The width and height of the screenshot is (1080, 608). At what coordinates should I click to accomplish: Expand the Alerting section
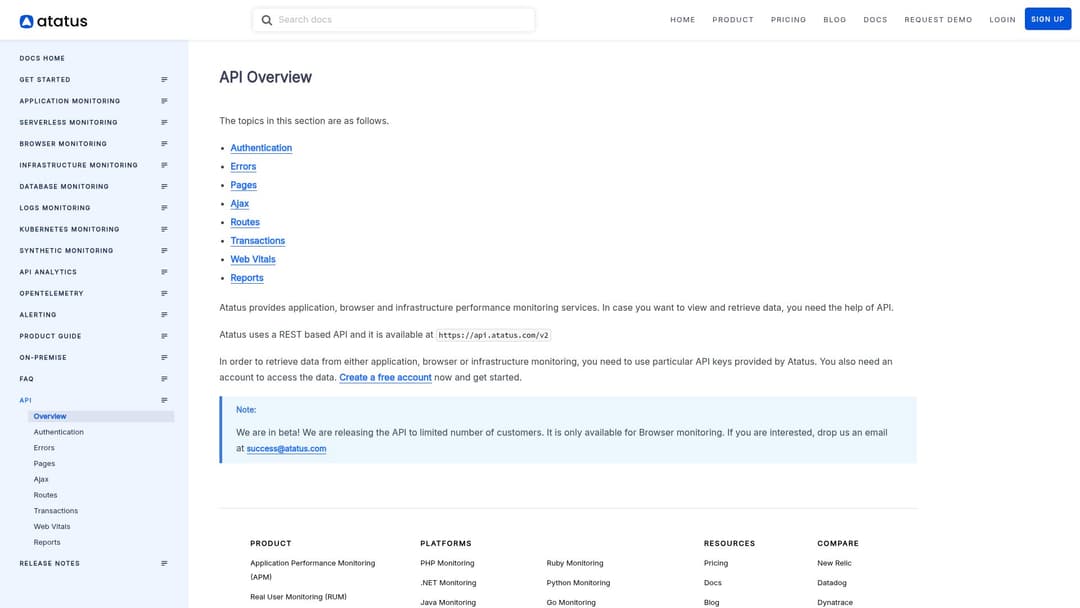[x=164, y=315]
